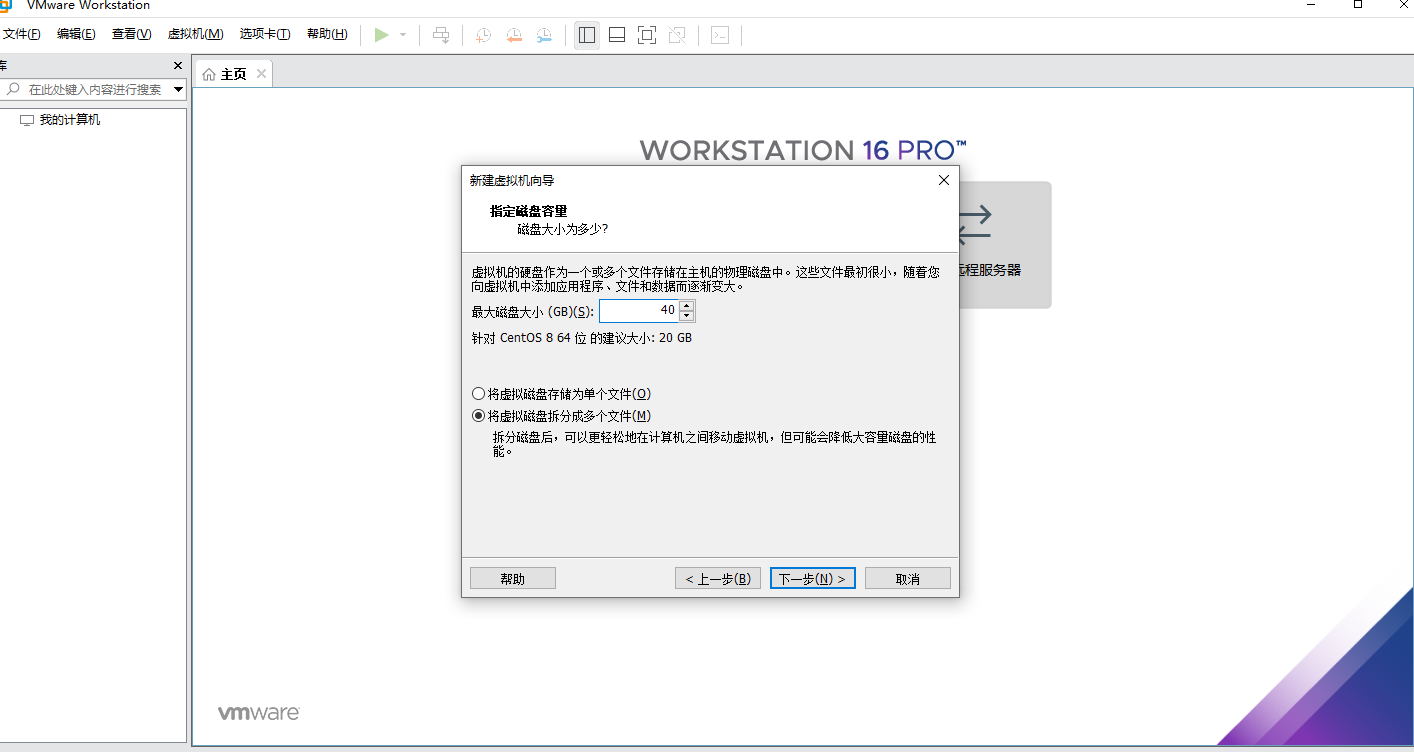The height and width of the screenshot is (752, 1414).
Task: Click the 远程服务器 tile label
Action: [x=990, y=271]
